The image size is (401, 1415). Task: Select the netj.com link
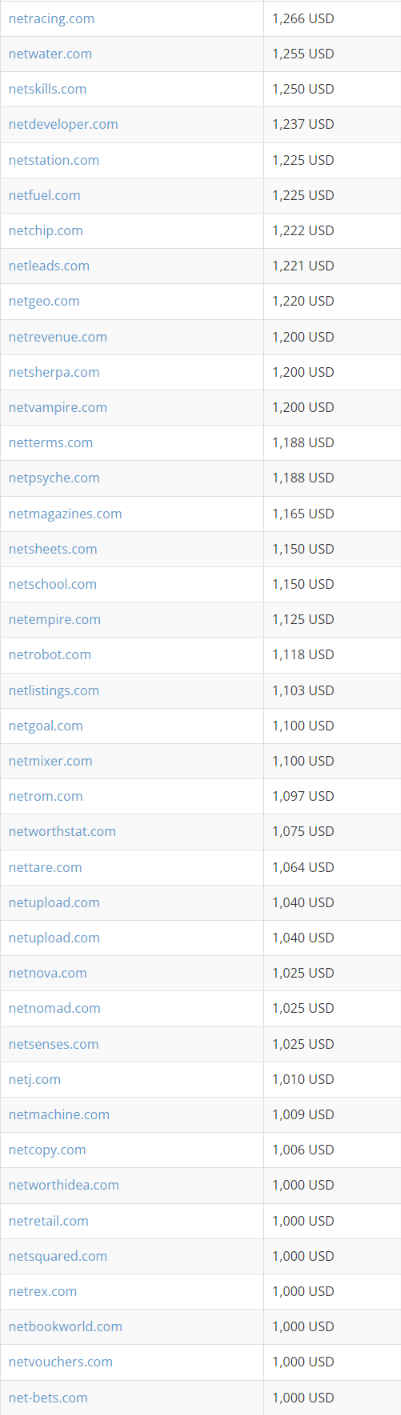tap(34, 1079)
